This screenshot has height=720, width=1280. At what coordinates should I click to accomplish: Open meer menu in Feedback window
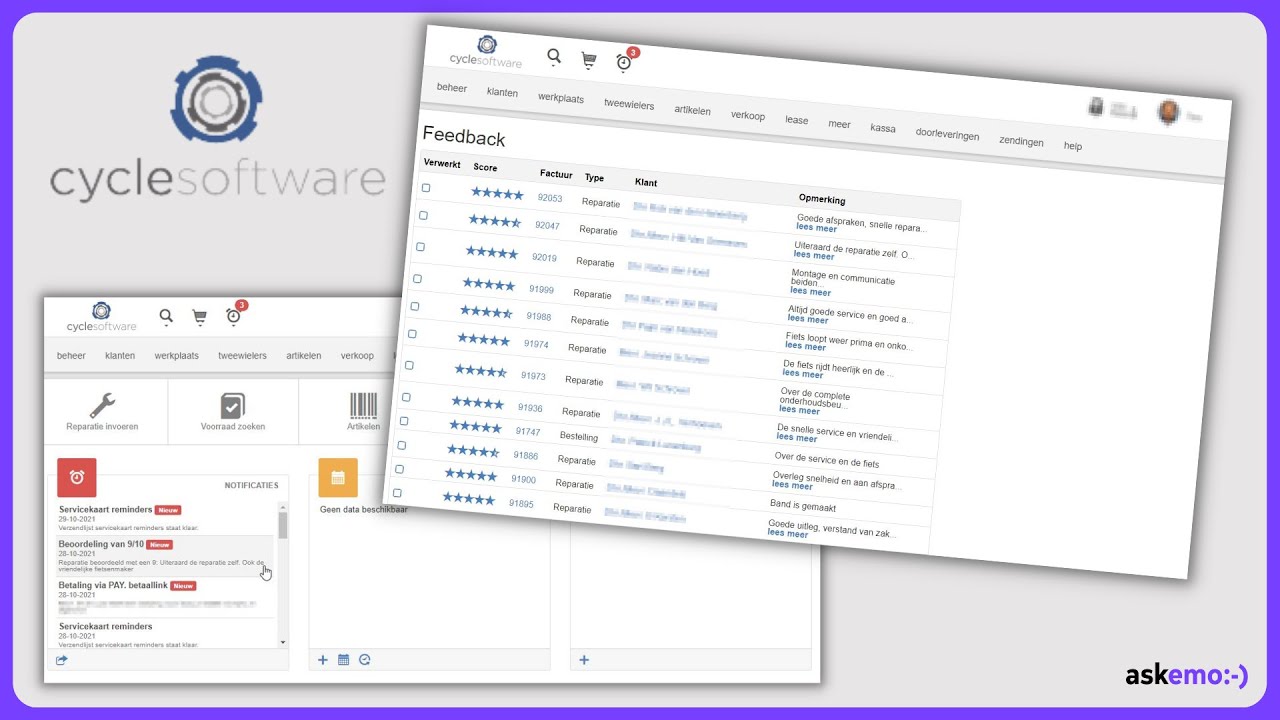pos(839,124)
